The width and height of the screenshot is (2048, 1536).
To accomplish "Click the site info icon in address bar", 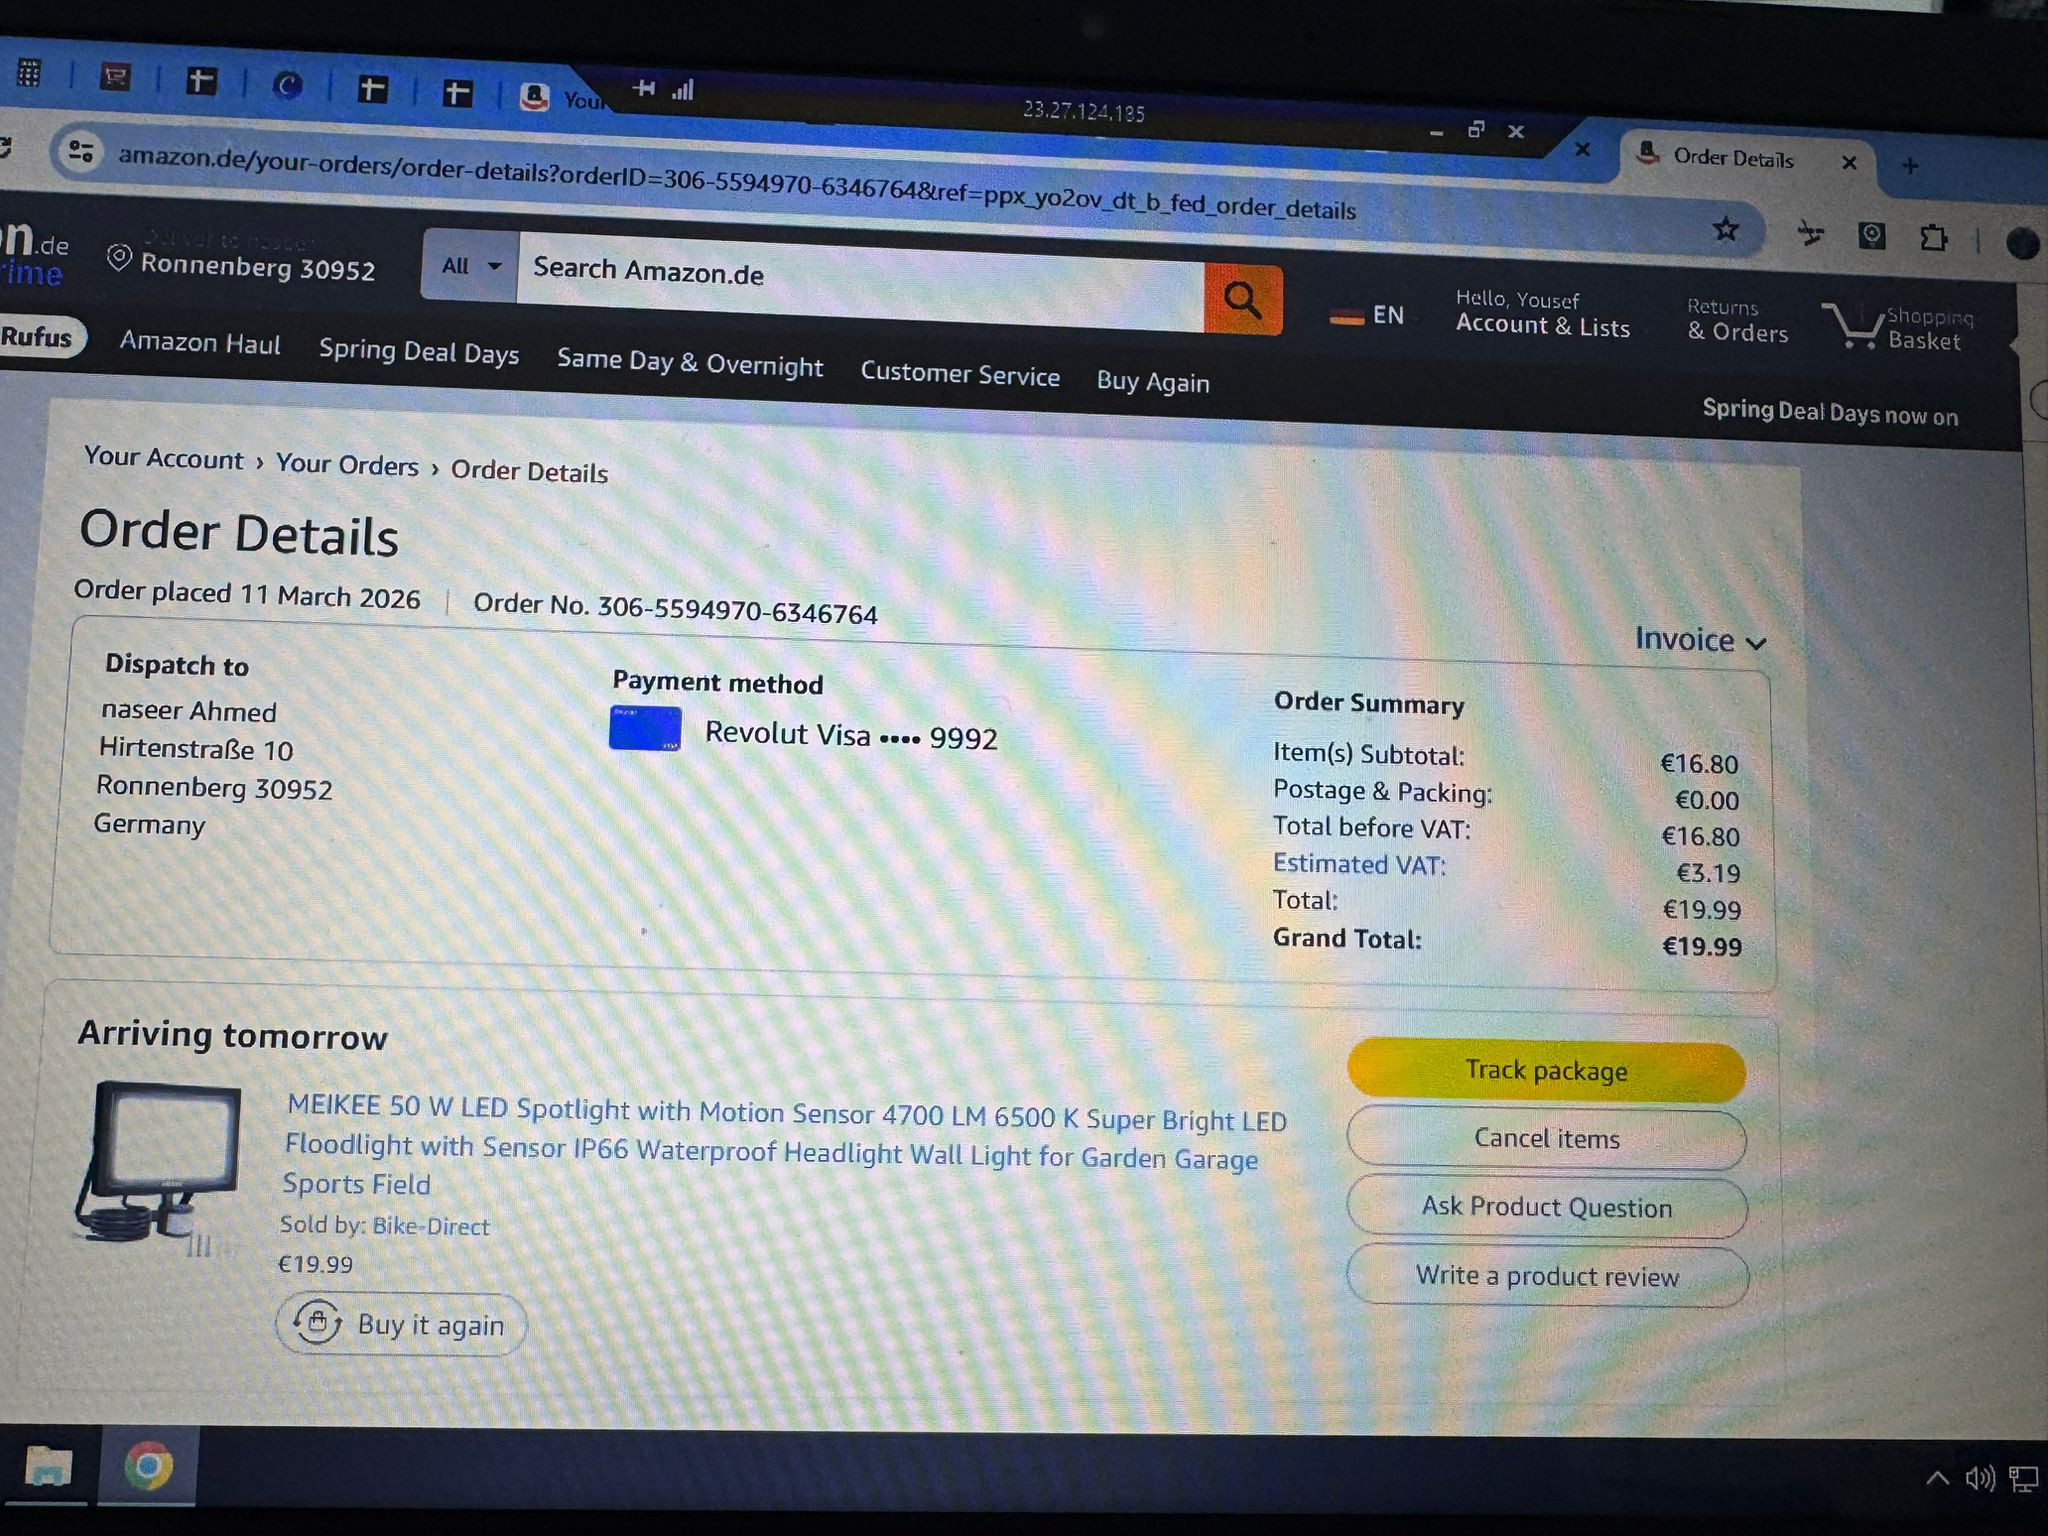I will 81,152.
